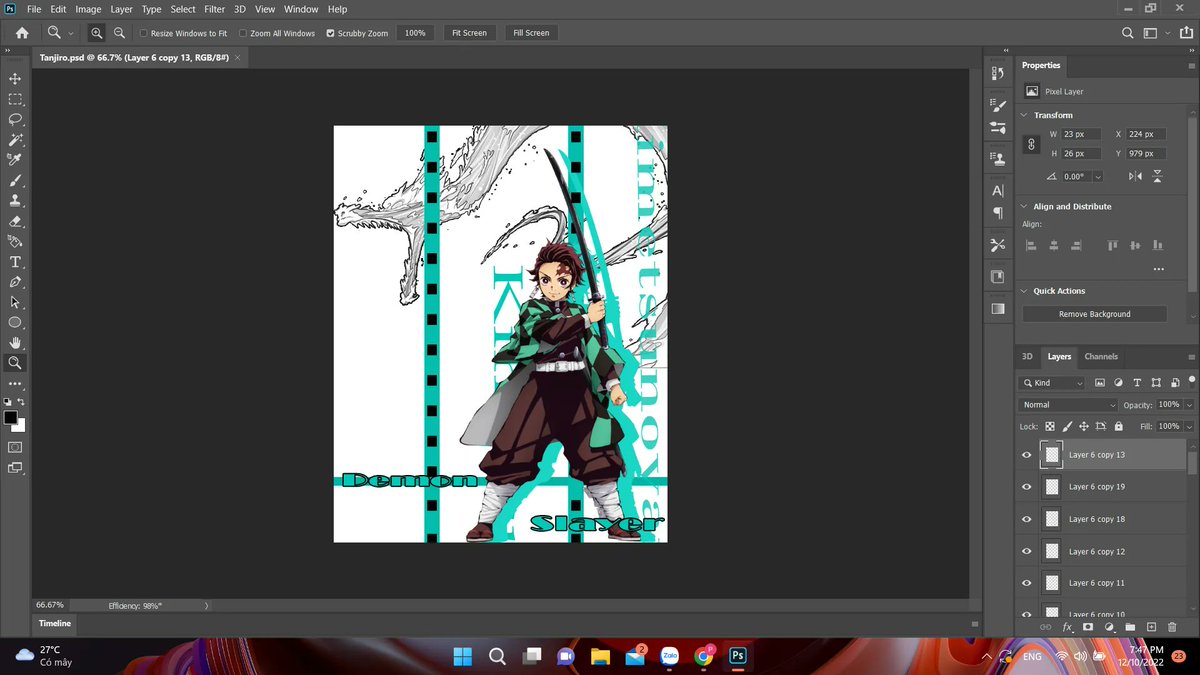Image resolution: width=1200 pixels, height=675 pixels.
Task: Switch to the Channels tab
Action: (1100, 356)
